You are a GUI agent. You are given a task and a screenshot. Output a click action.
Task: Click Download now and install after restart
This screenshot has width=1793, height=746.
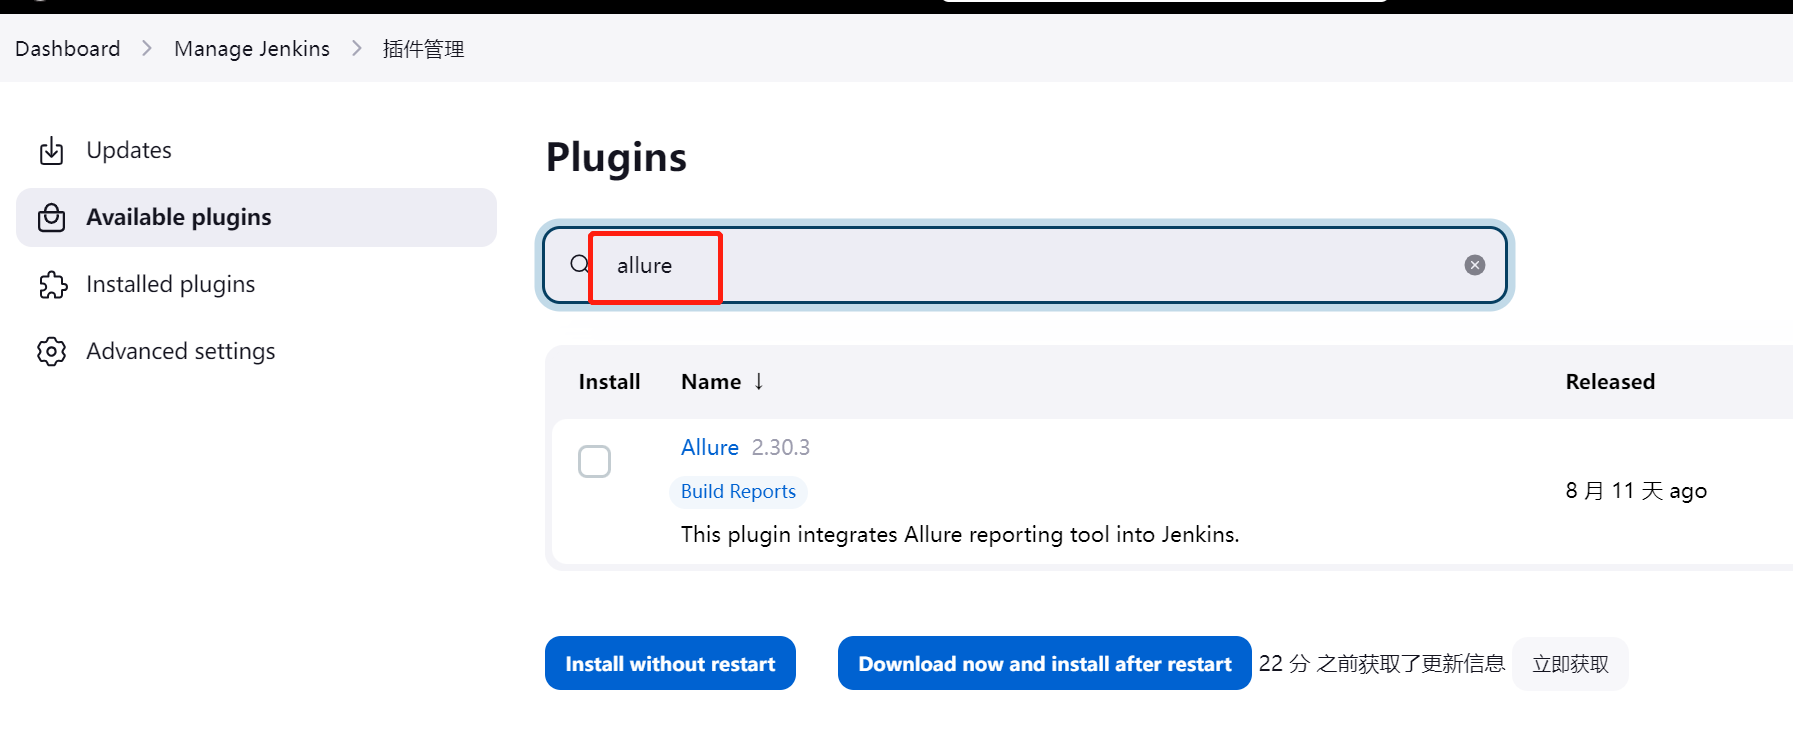click(x=1044, y=664)
